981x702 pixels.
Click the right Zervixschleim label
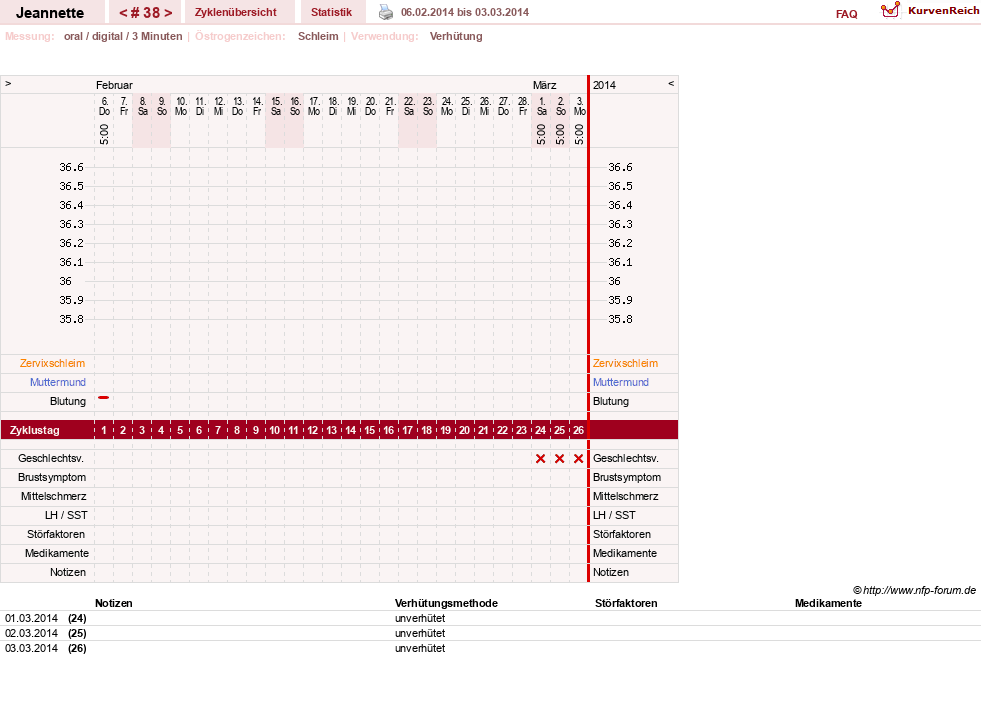click(x=626, y=364)
